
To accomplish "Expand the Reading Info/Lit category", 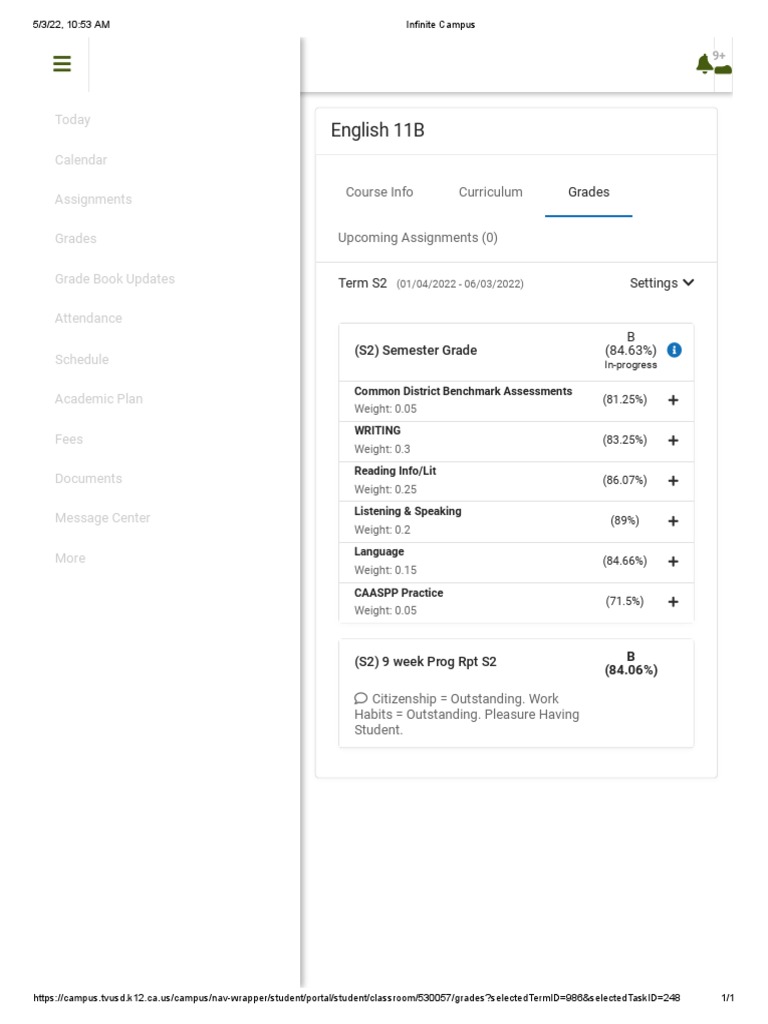I will tap(673, 481).
